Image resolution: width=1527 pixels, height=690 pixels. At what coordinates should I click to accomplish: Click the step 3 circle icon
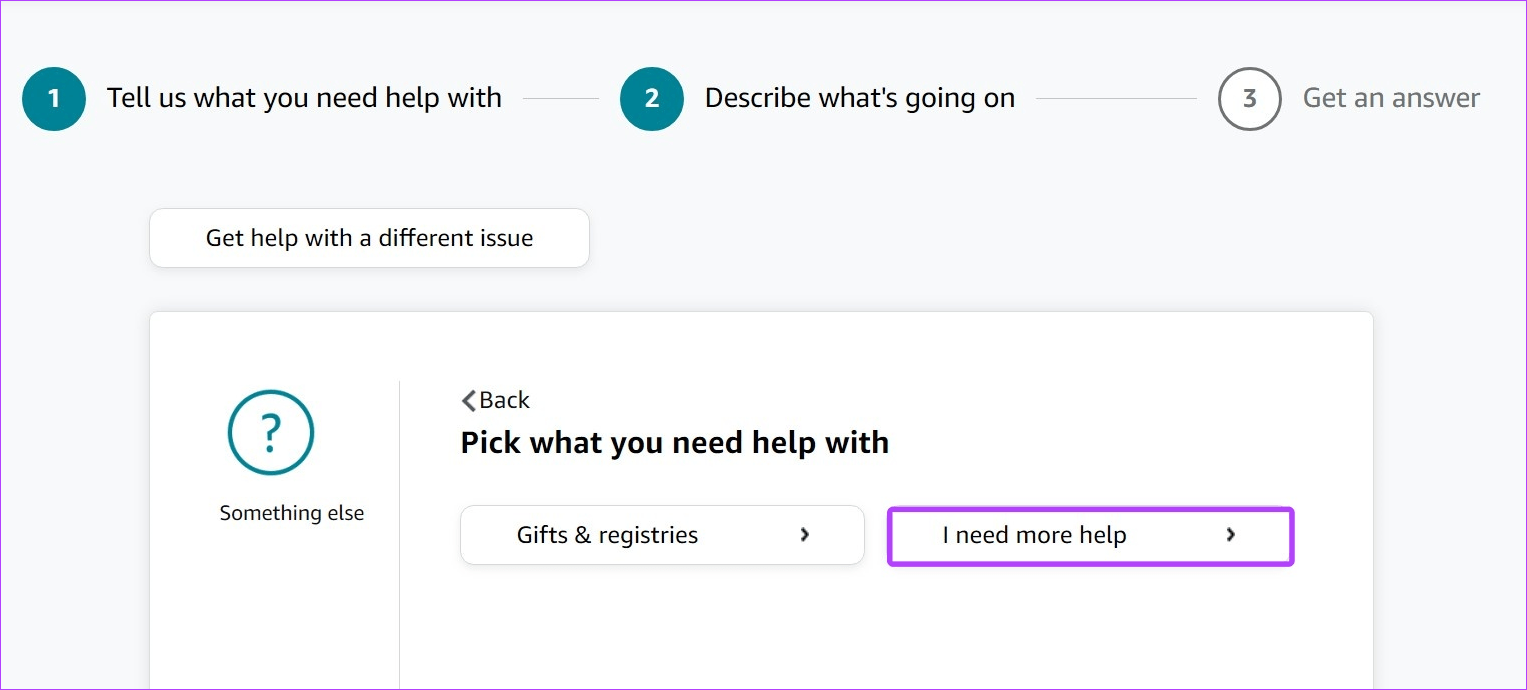click(1249, 99)
